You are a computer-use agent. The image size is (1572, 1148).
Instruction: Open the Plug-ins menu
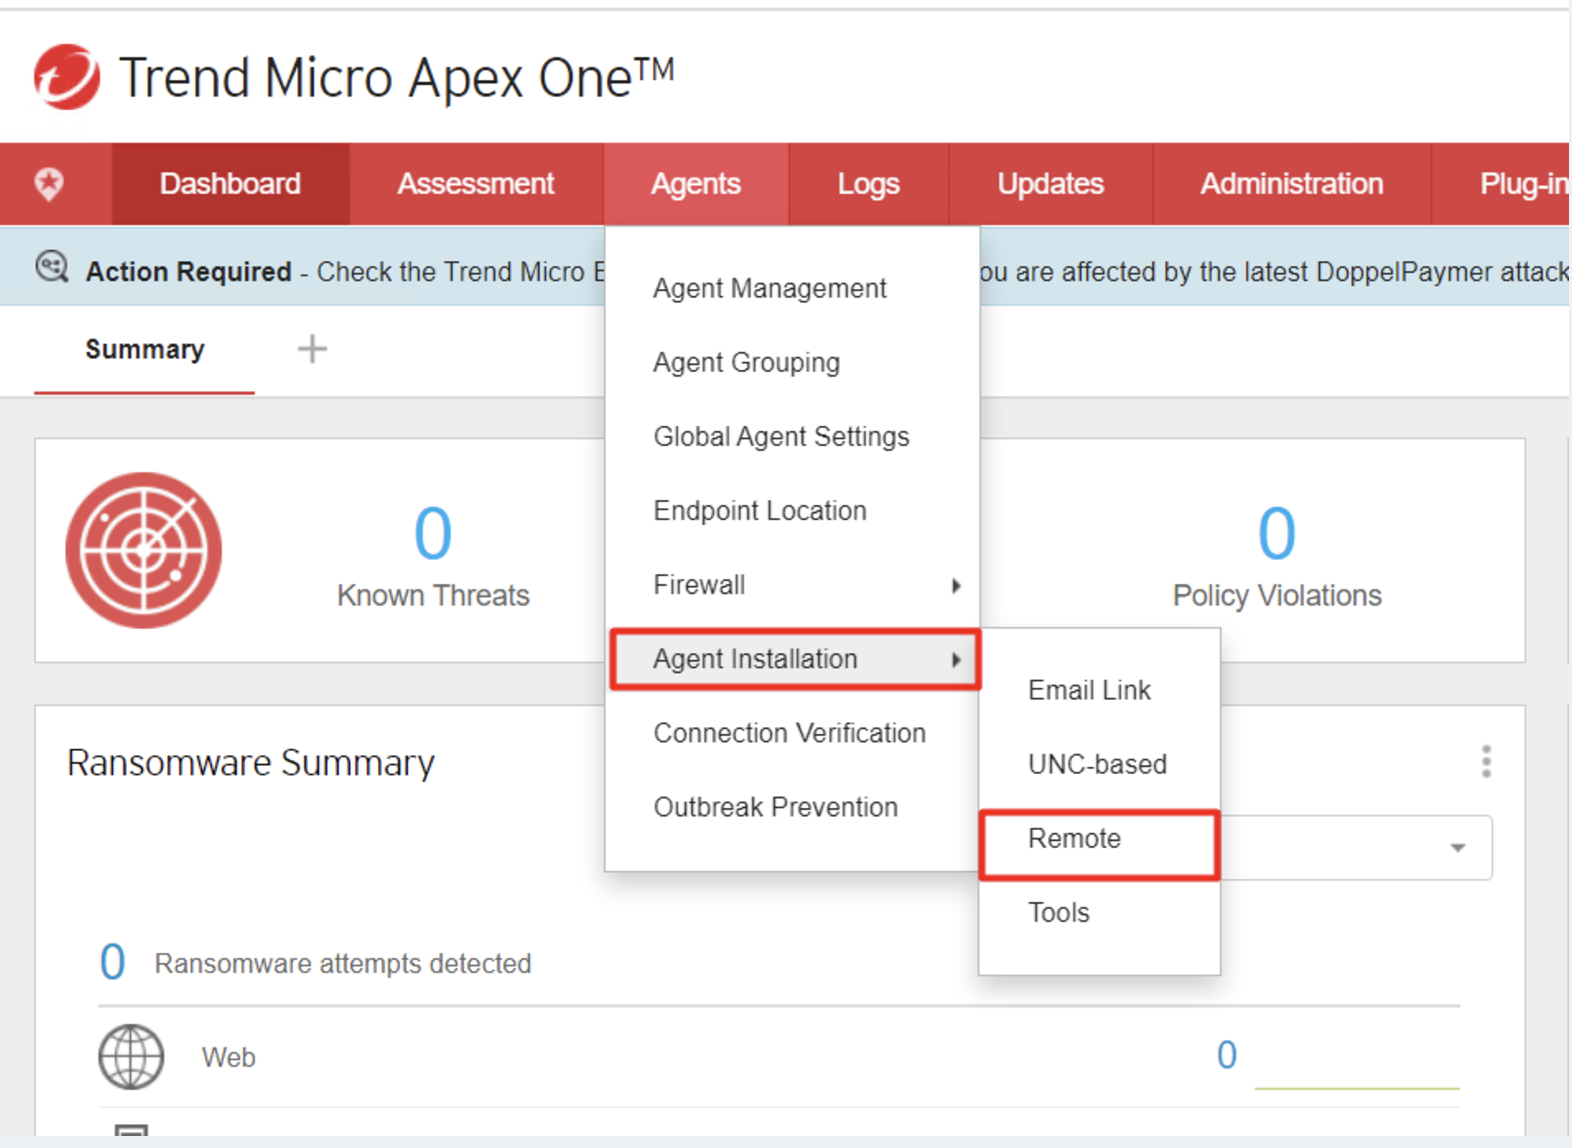click(x=1502, y=184)
